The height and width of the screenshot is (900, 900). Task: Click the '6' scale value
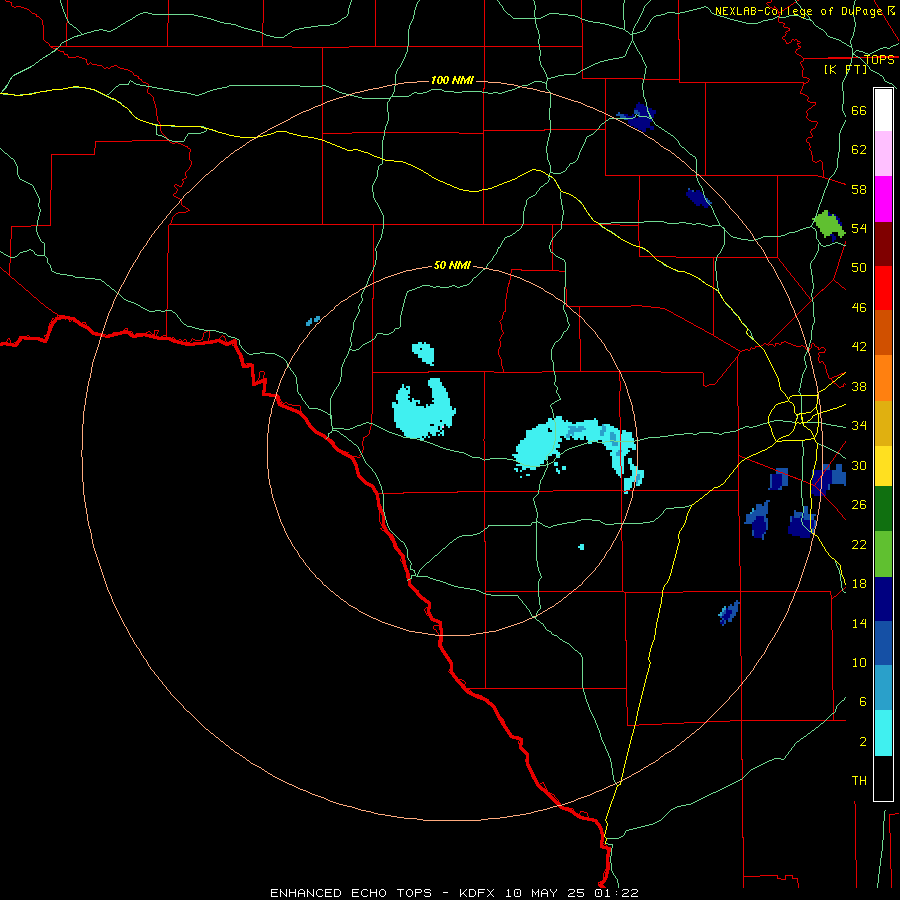(863, 702)
